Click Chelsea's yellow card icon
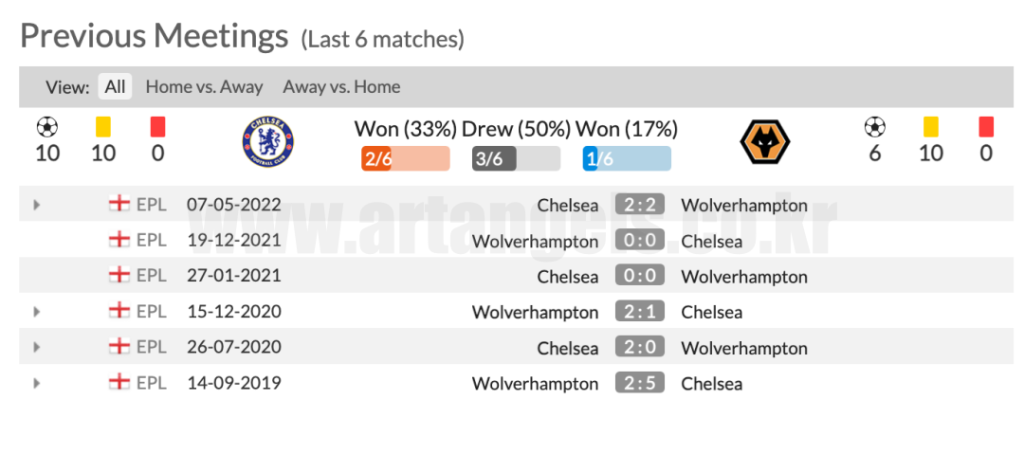 (x=103, y=126)
